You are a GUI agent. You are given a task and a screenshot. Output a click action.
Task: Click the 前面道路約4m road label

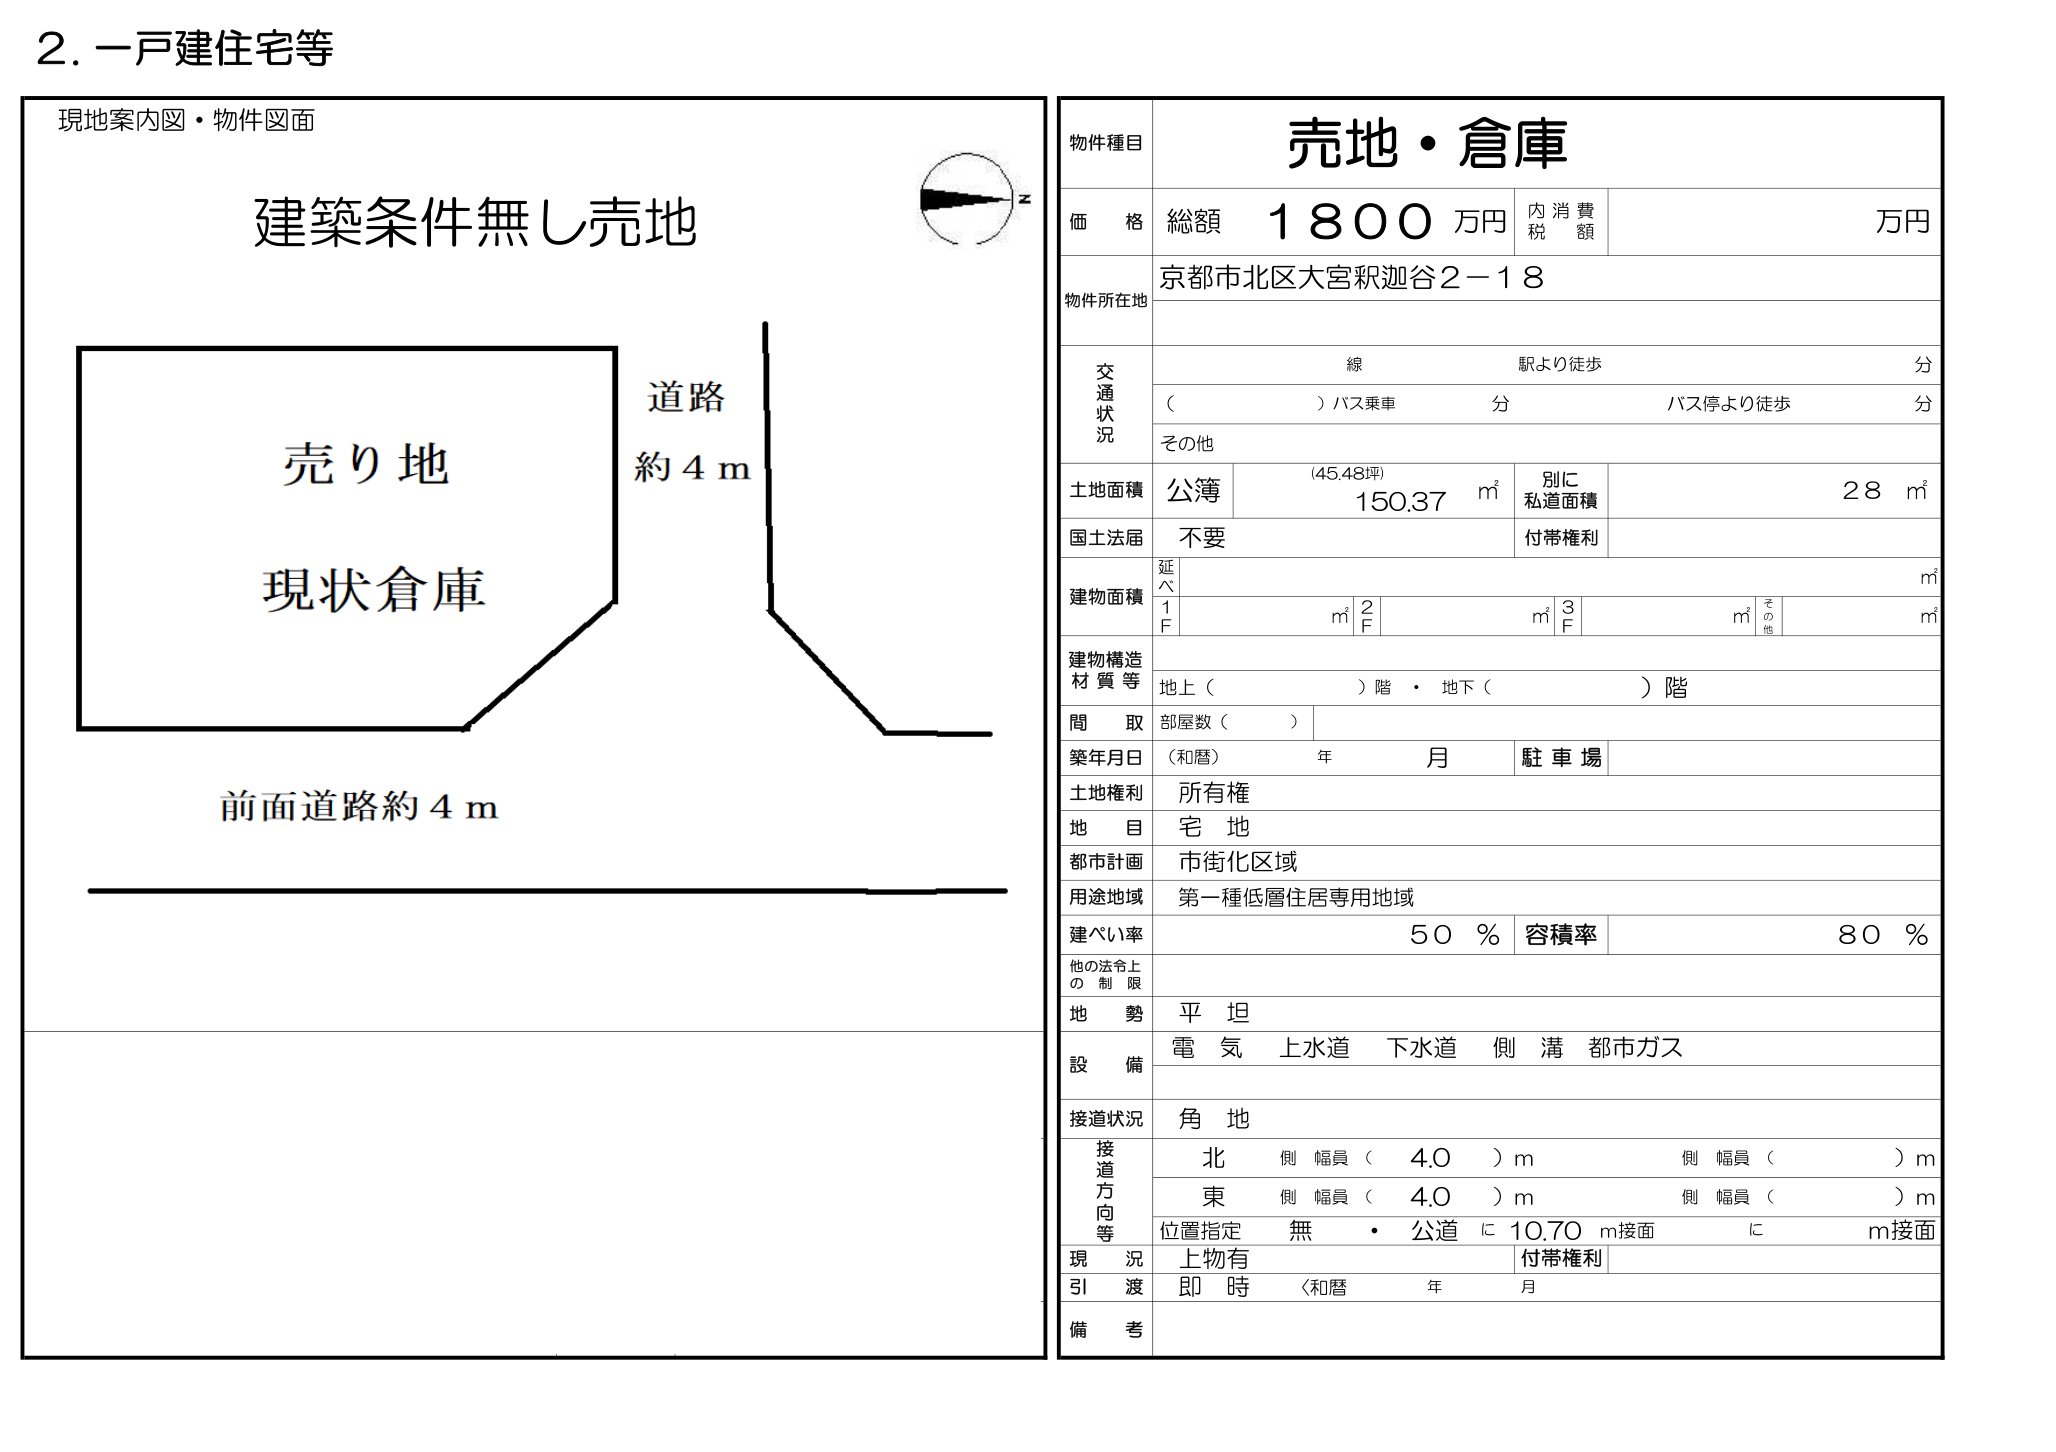click(x=359, y=807)
